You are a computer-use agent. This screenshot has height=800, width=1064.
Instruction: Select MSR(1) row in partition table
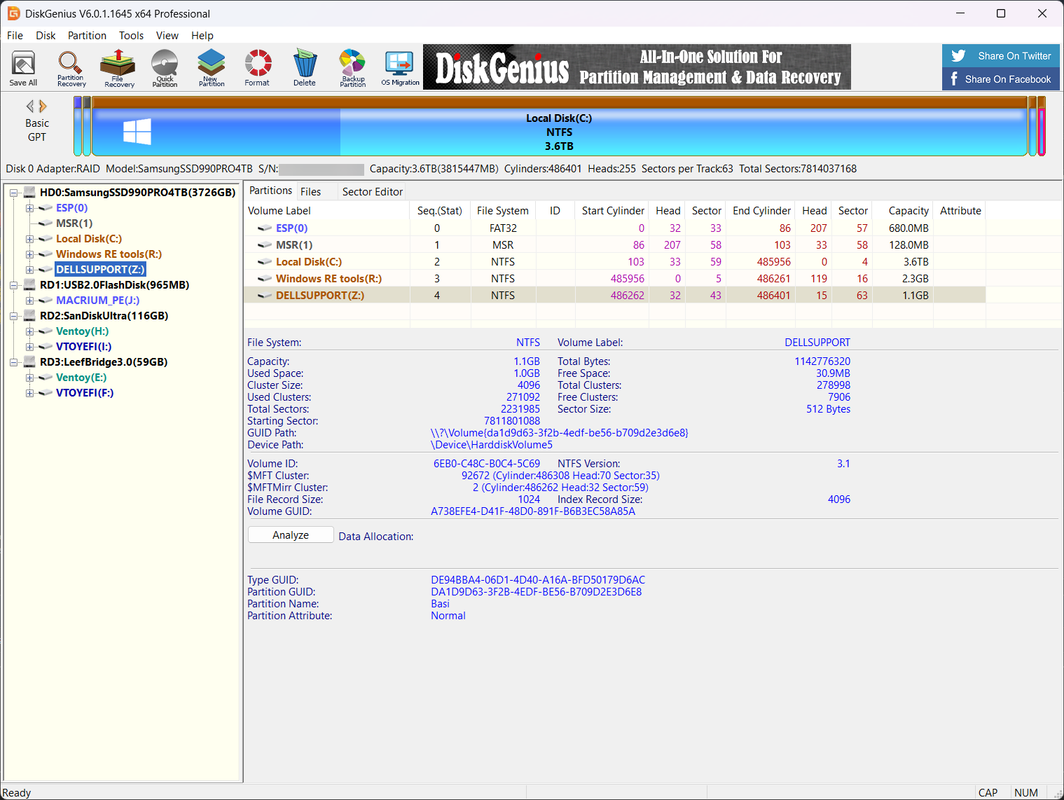pos(614,245)
